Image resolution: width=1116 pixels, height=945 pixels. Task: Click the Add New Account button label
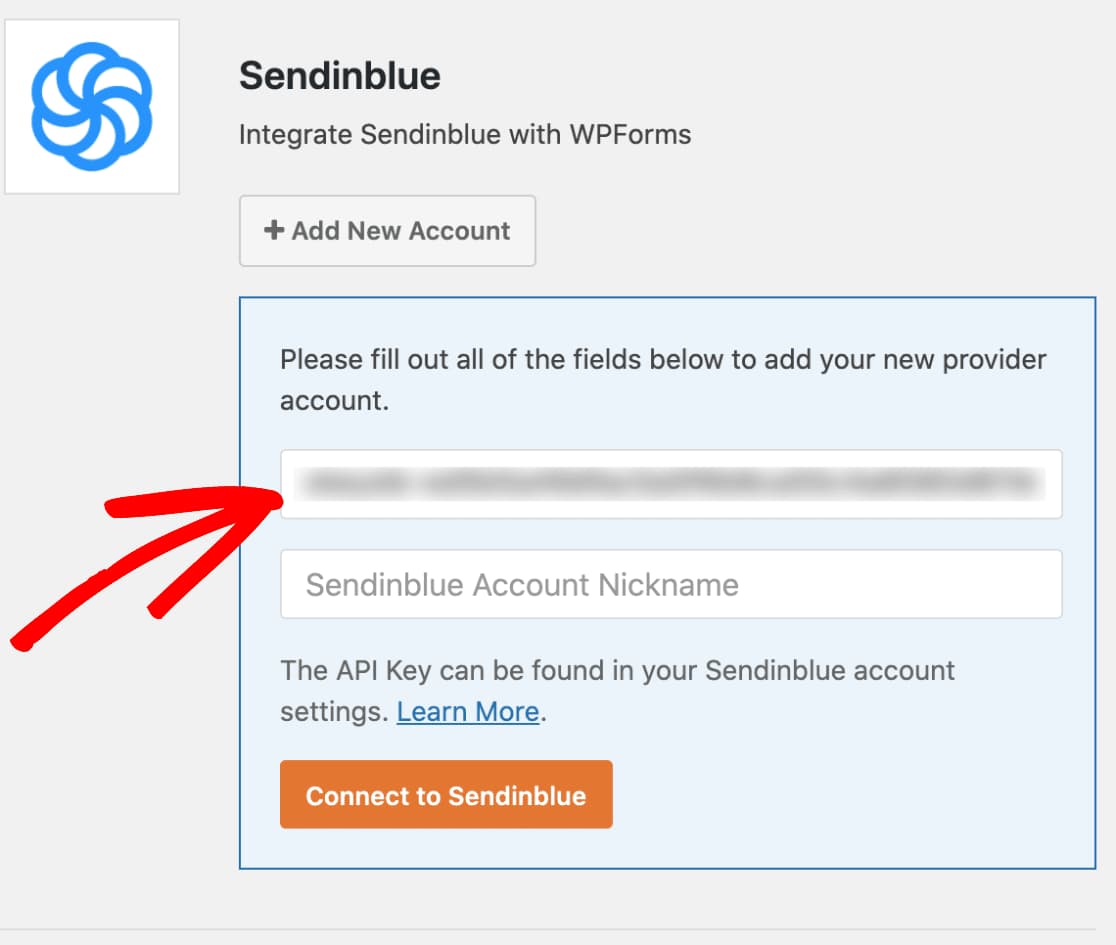coord(398,231)
